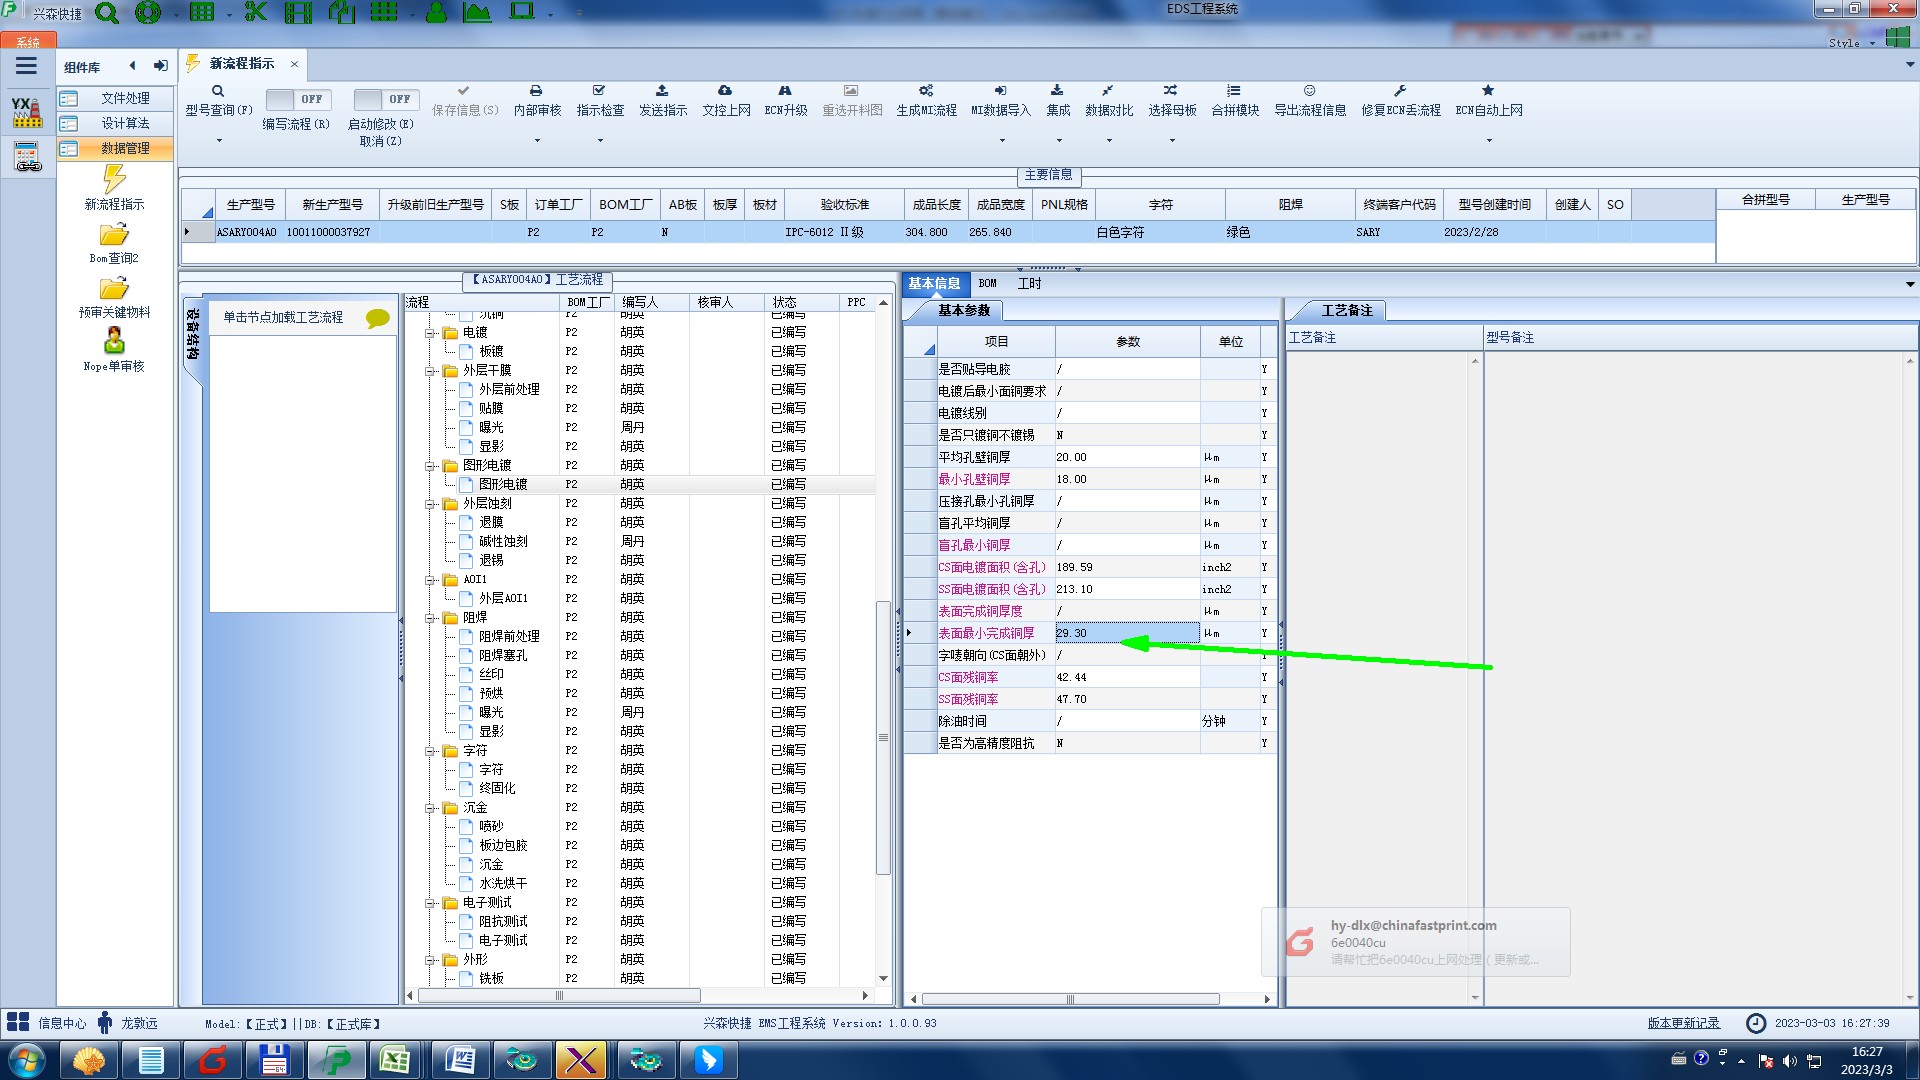Open dropdown arrow under 型号查询
This screenshot has width=1920, height=1080.
219,141
